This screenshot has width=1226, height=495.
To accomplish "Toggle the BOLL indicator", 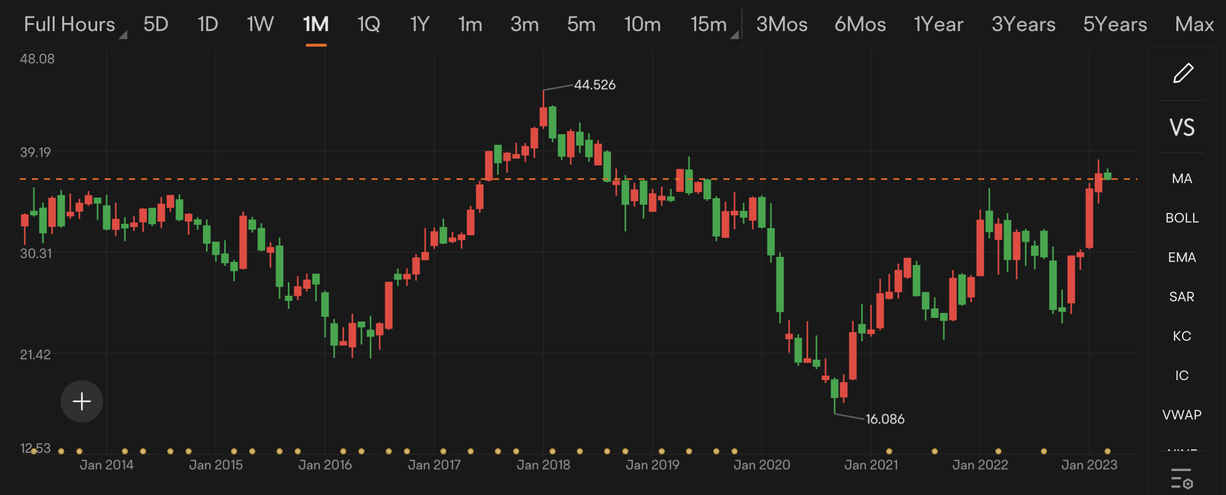I will 1182,218.
